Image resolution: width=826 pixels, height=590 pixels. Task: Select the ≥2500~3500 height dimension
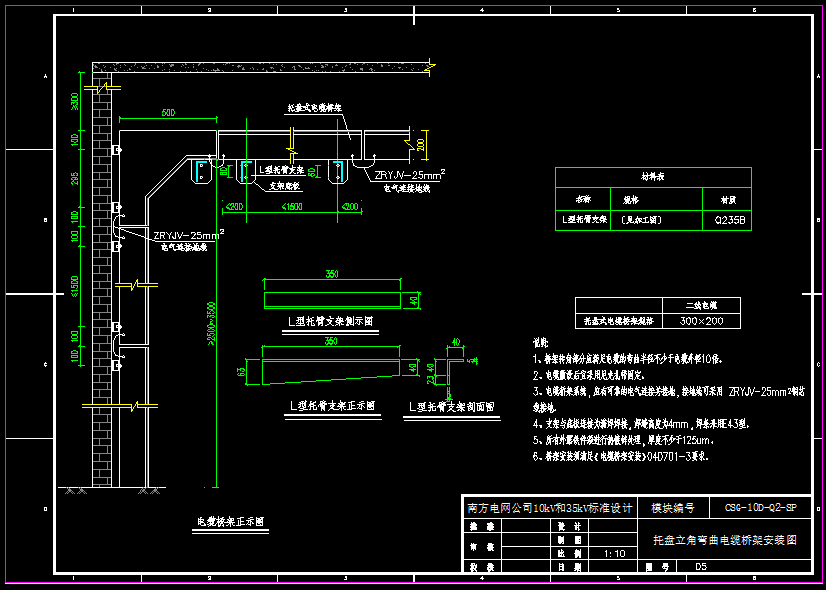coord(211,323)
